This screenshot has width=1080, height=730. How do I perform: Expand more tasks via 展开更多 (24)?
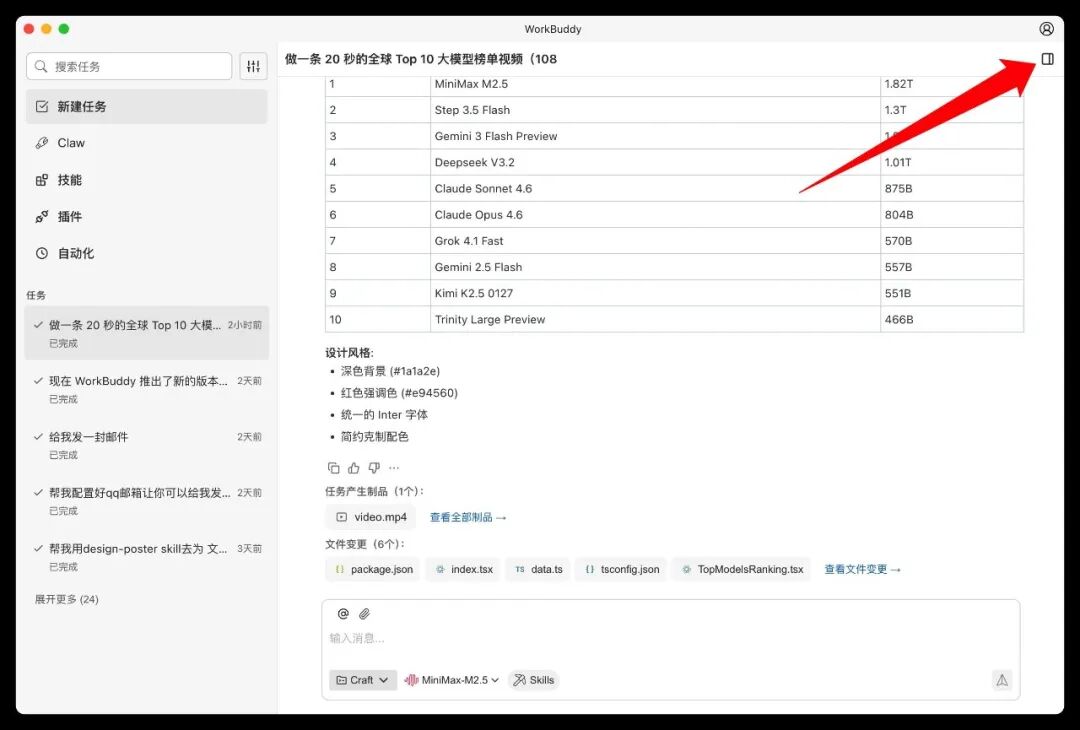coord(67,599)
